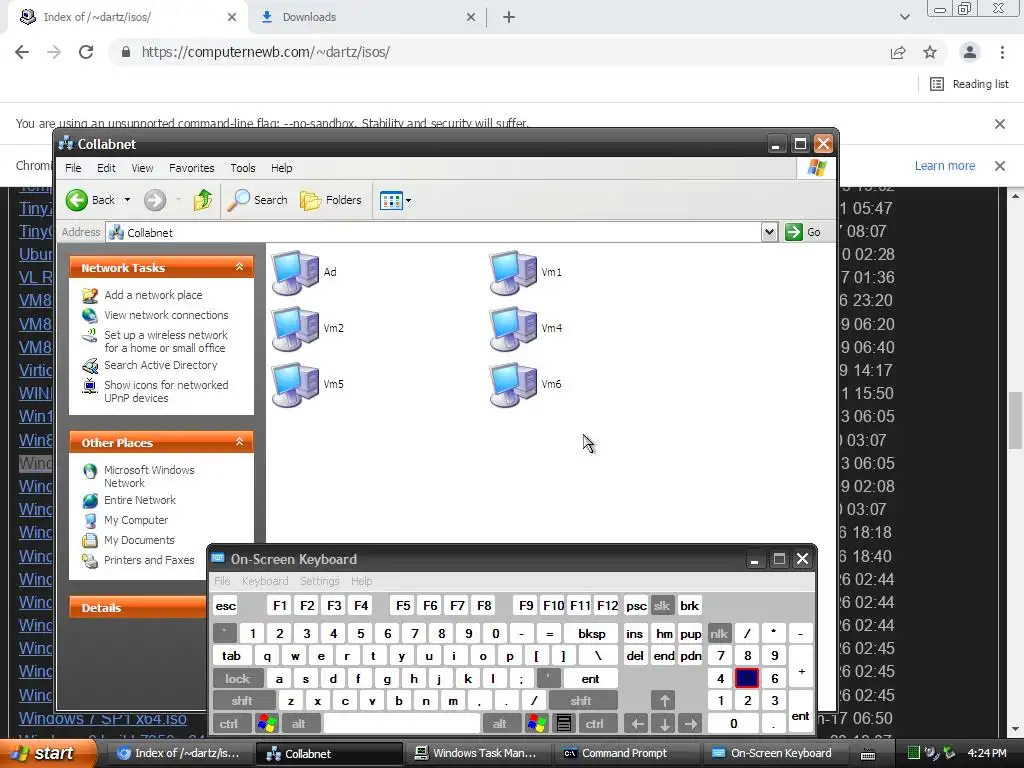This screenshot has width=1024, height=768.
Task: Click Reading list button in Chrome
Action: pos(969,84)
